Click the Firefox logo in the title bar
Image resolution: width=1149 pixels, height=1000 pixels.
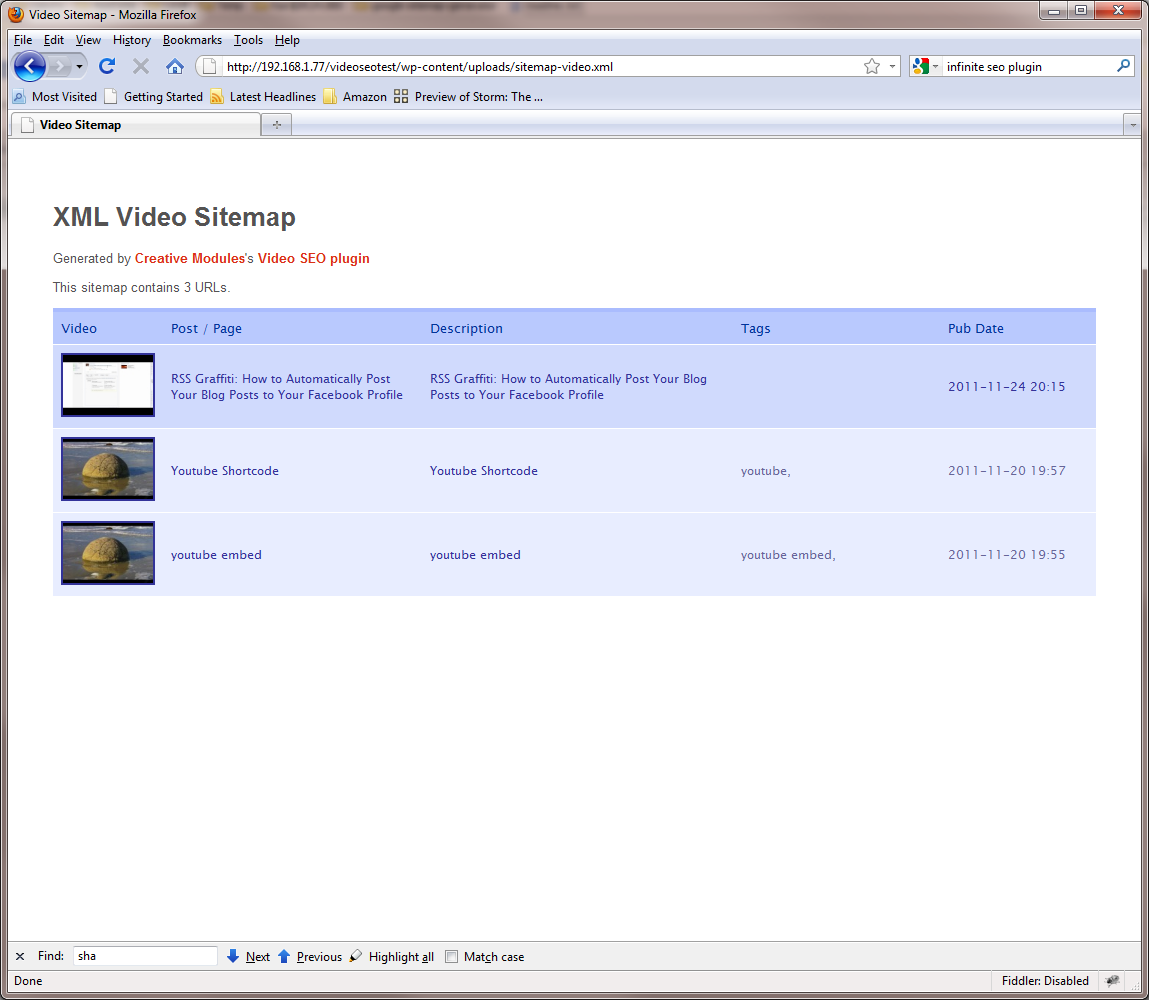(x=16, y=14)
